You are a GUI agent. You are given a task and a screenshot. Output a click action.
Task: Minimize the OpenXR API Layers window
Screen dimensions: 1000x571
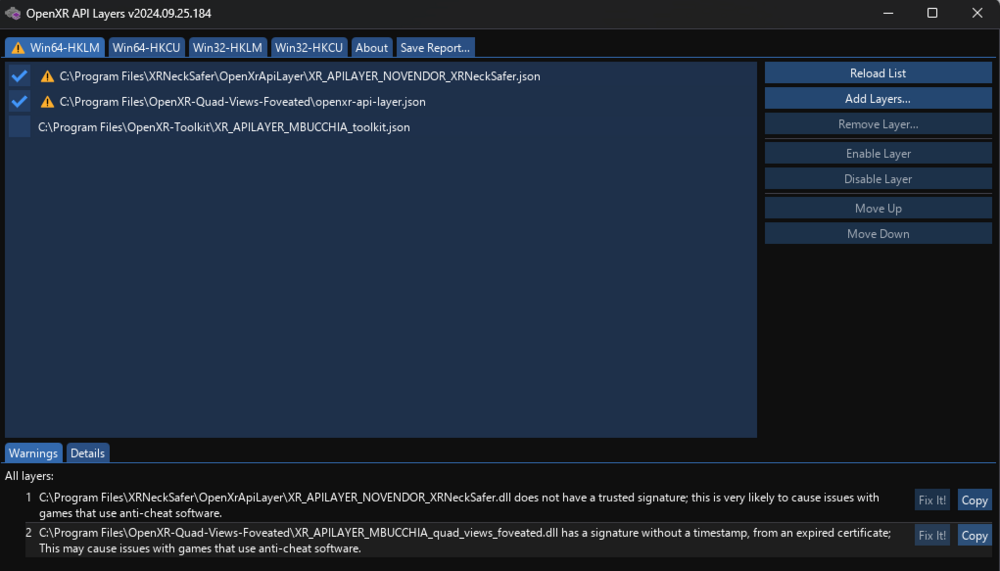click(888, 13)
